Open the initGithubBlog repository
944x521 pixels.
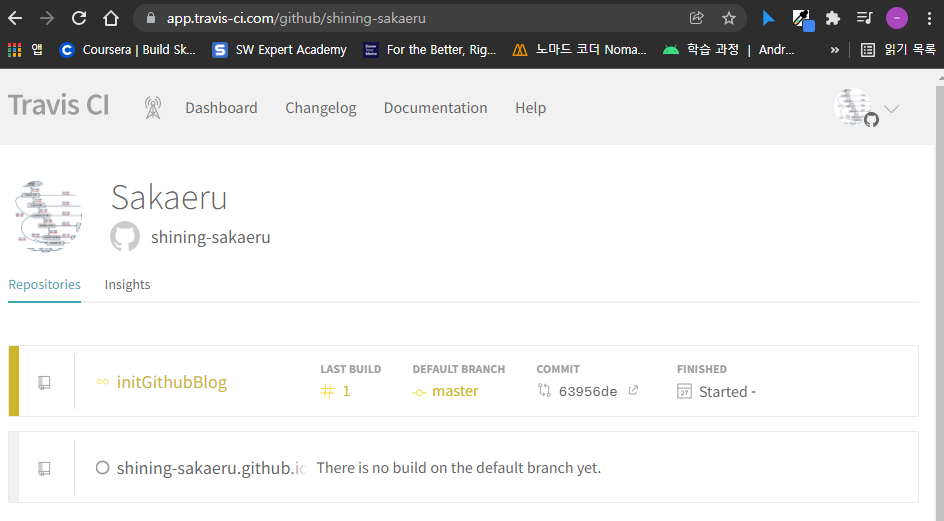click(172, 382)
